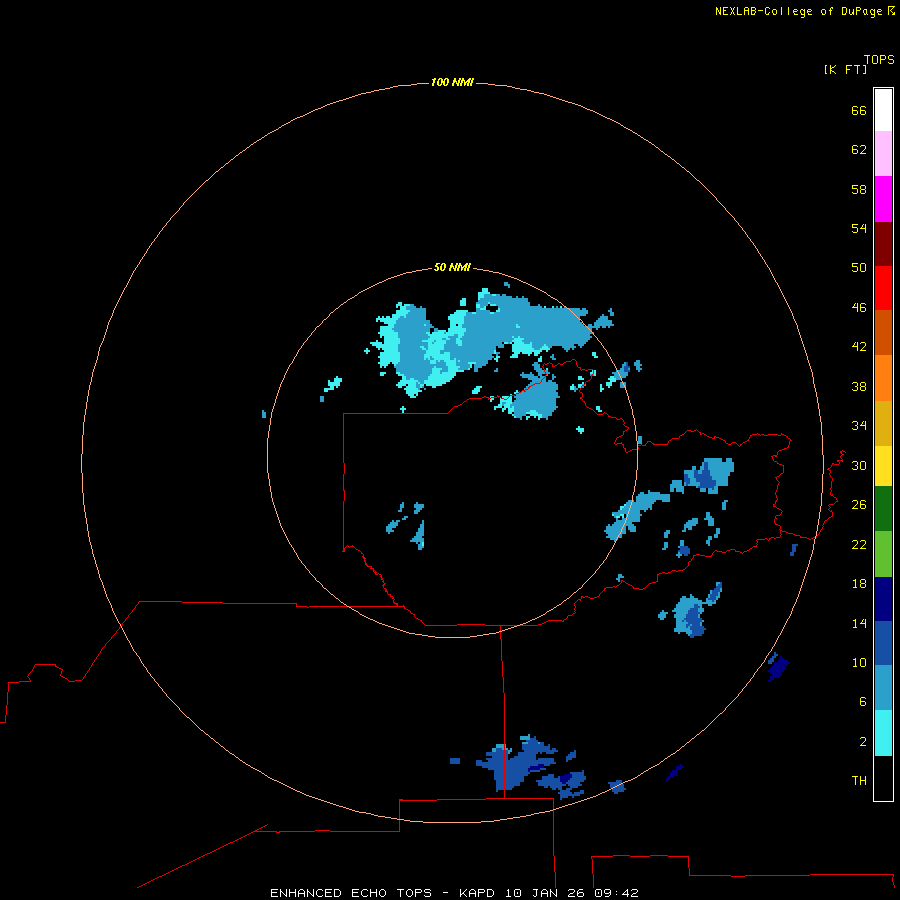This screenshot has height=900, width=900.
Task: Select the dark green legend swatch
Action: pos(883,509)
